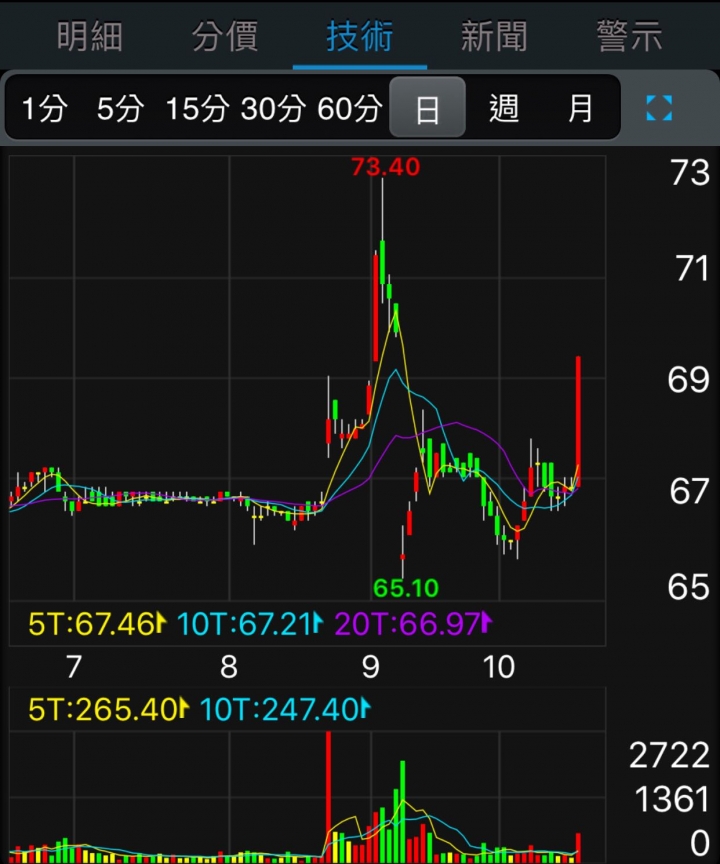Viewport: 720px width, 864px height.
Task: Tap month 9 on the date axis
Action: click(x=371, y=667)
